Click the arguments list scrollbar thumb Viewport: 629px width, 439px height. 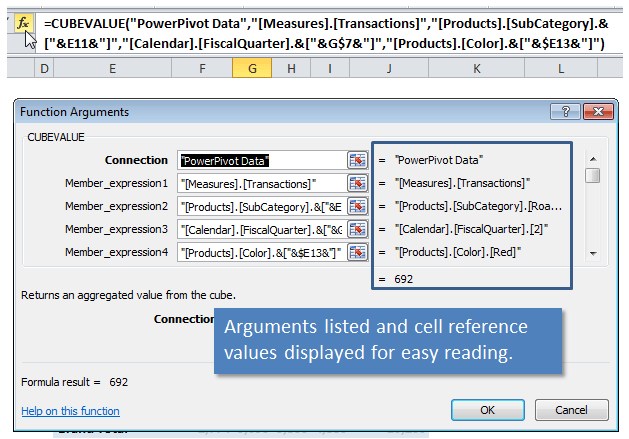pos(593,176)
